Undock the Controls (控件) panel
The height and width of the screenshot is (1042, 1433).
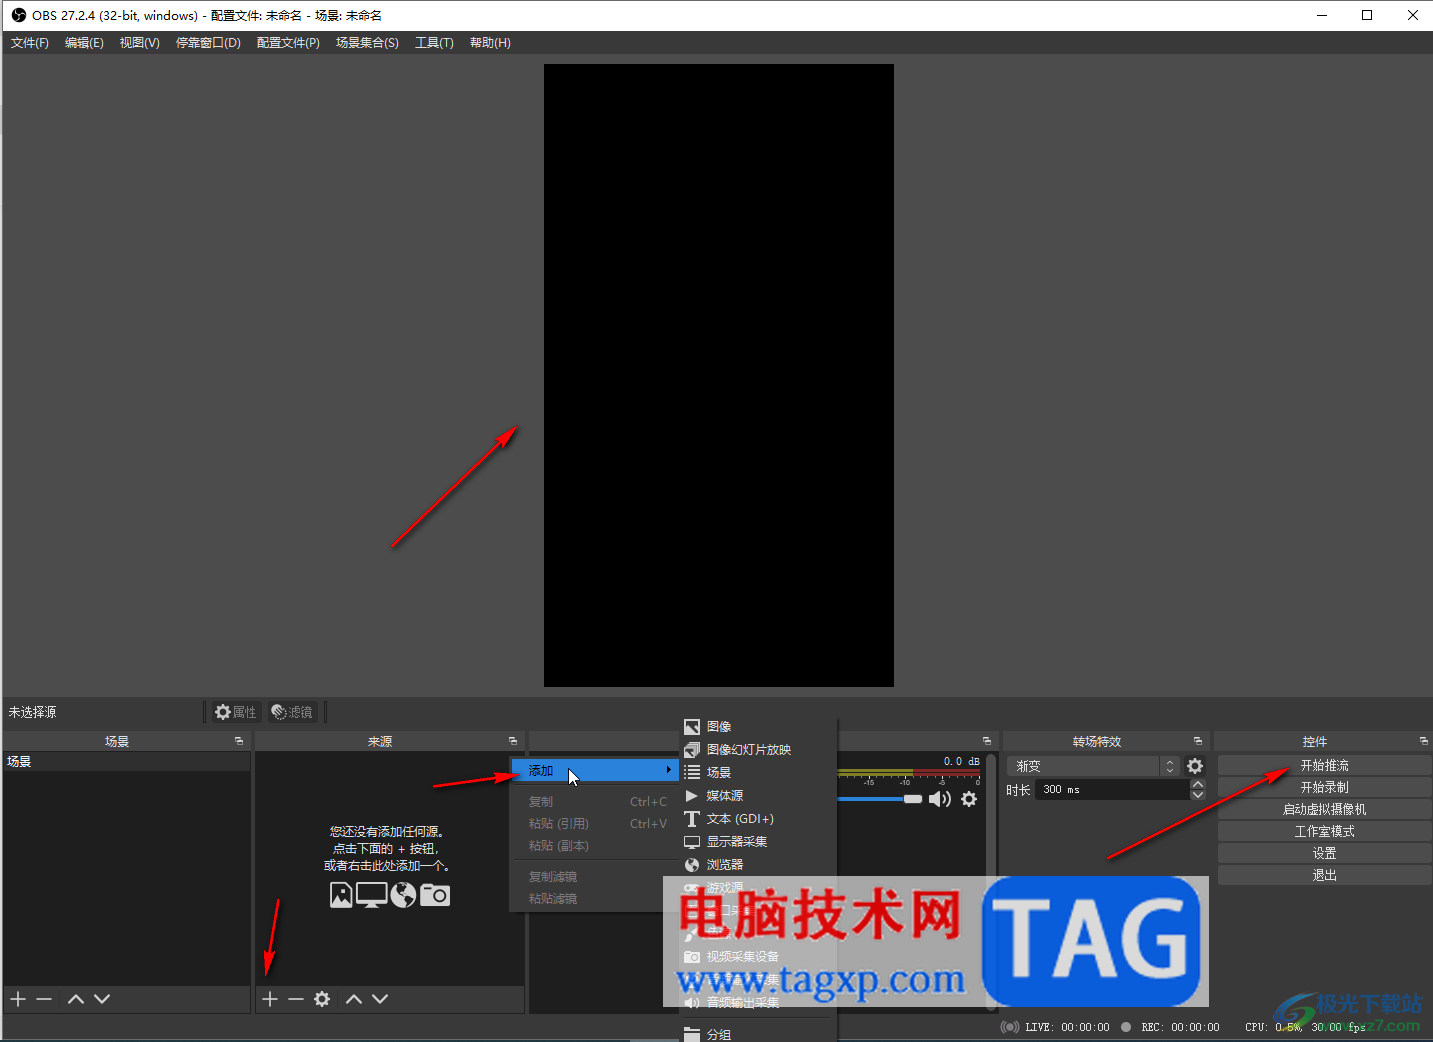1424,741
